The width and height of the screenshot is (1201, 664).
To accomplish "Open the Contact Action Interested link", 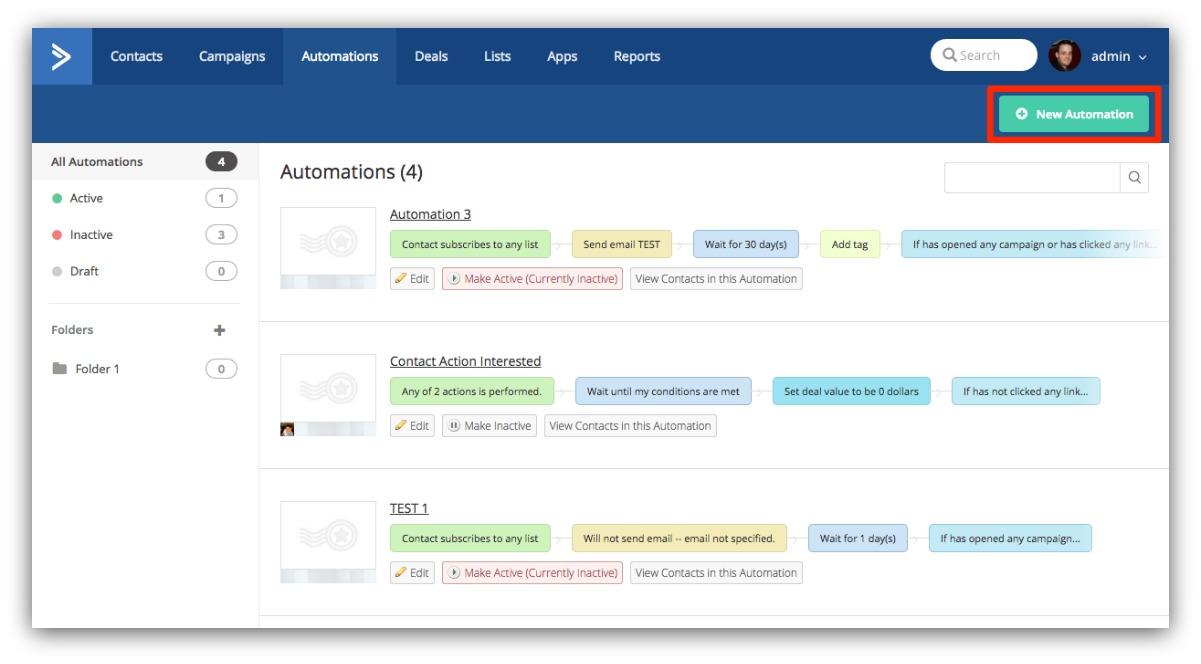I will (x=465, y=361).
